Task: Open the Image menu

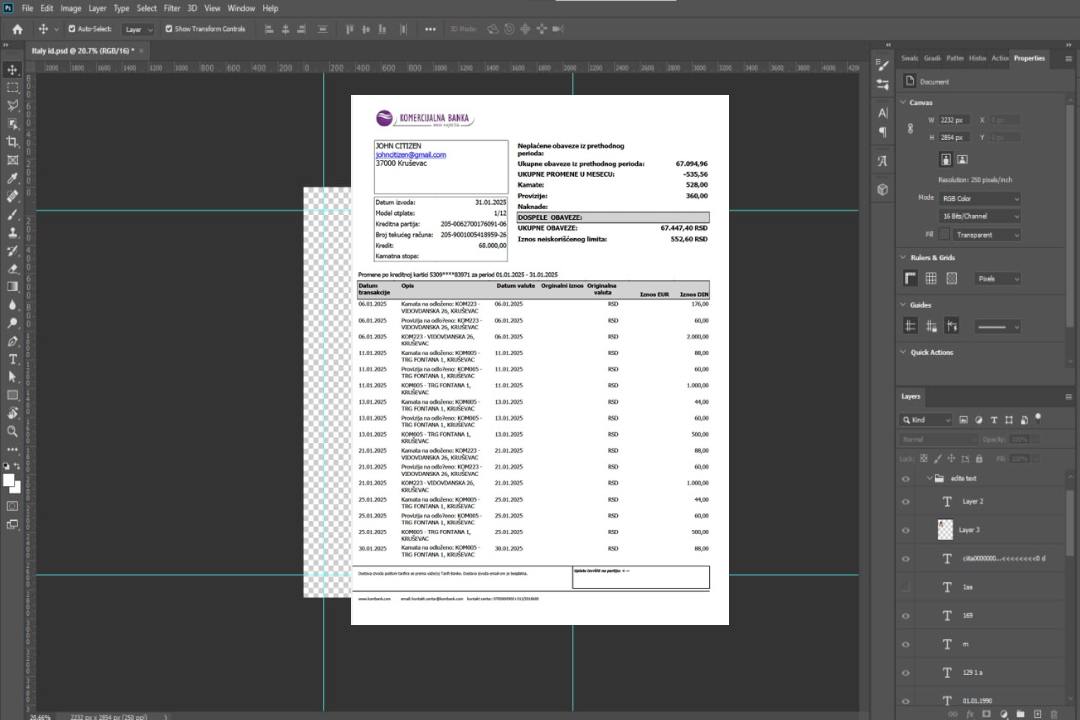Action: tap(70, 8)
